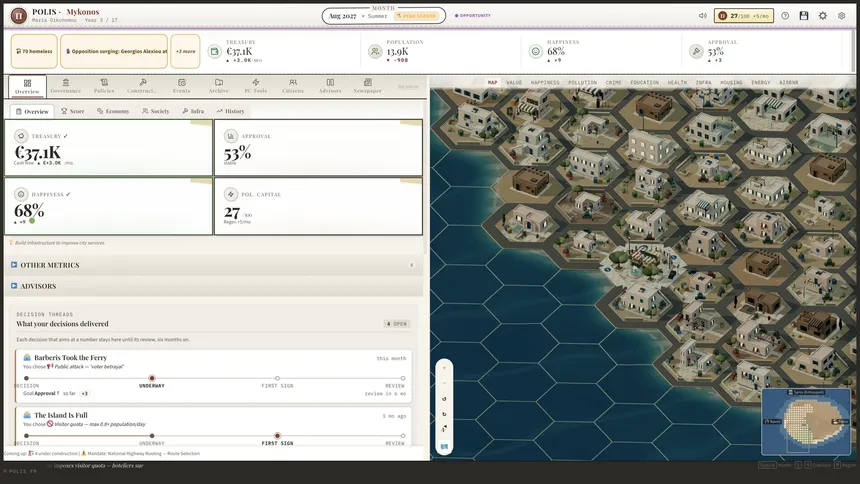Switch map overlay to ENERGY
This screenshot has height=484, width=860.
(x=761, y=82)
